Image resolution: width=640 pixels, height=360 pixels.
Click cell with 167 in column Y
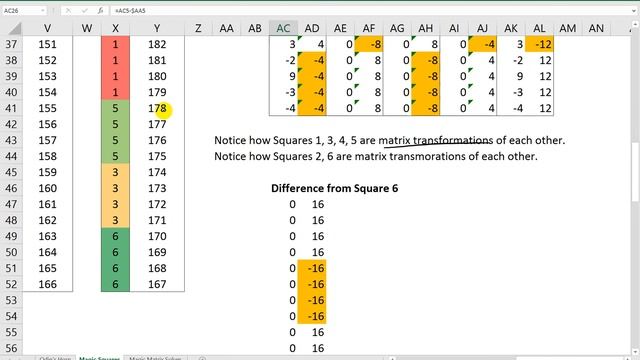coord(157,284)
